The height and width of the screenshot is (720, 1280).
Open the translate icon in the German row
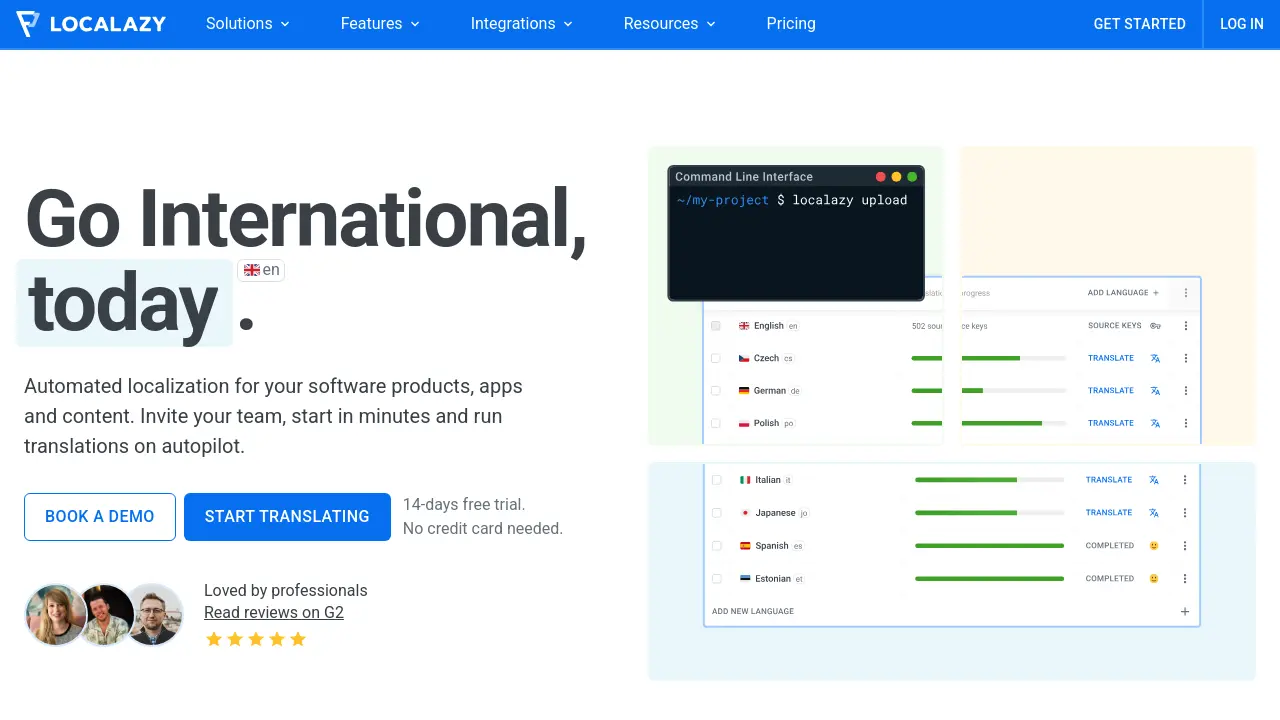coord(1155,391)
